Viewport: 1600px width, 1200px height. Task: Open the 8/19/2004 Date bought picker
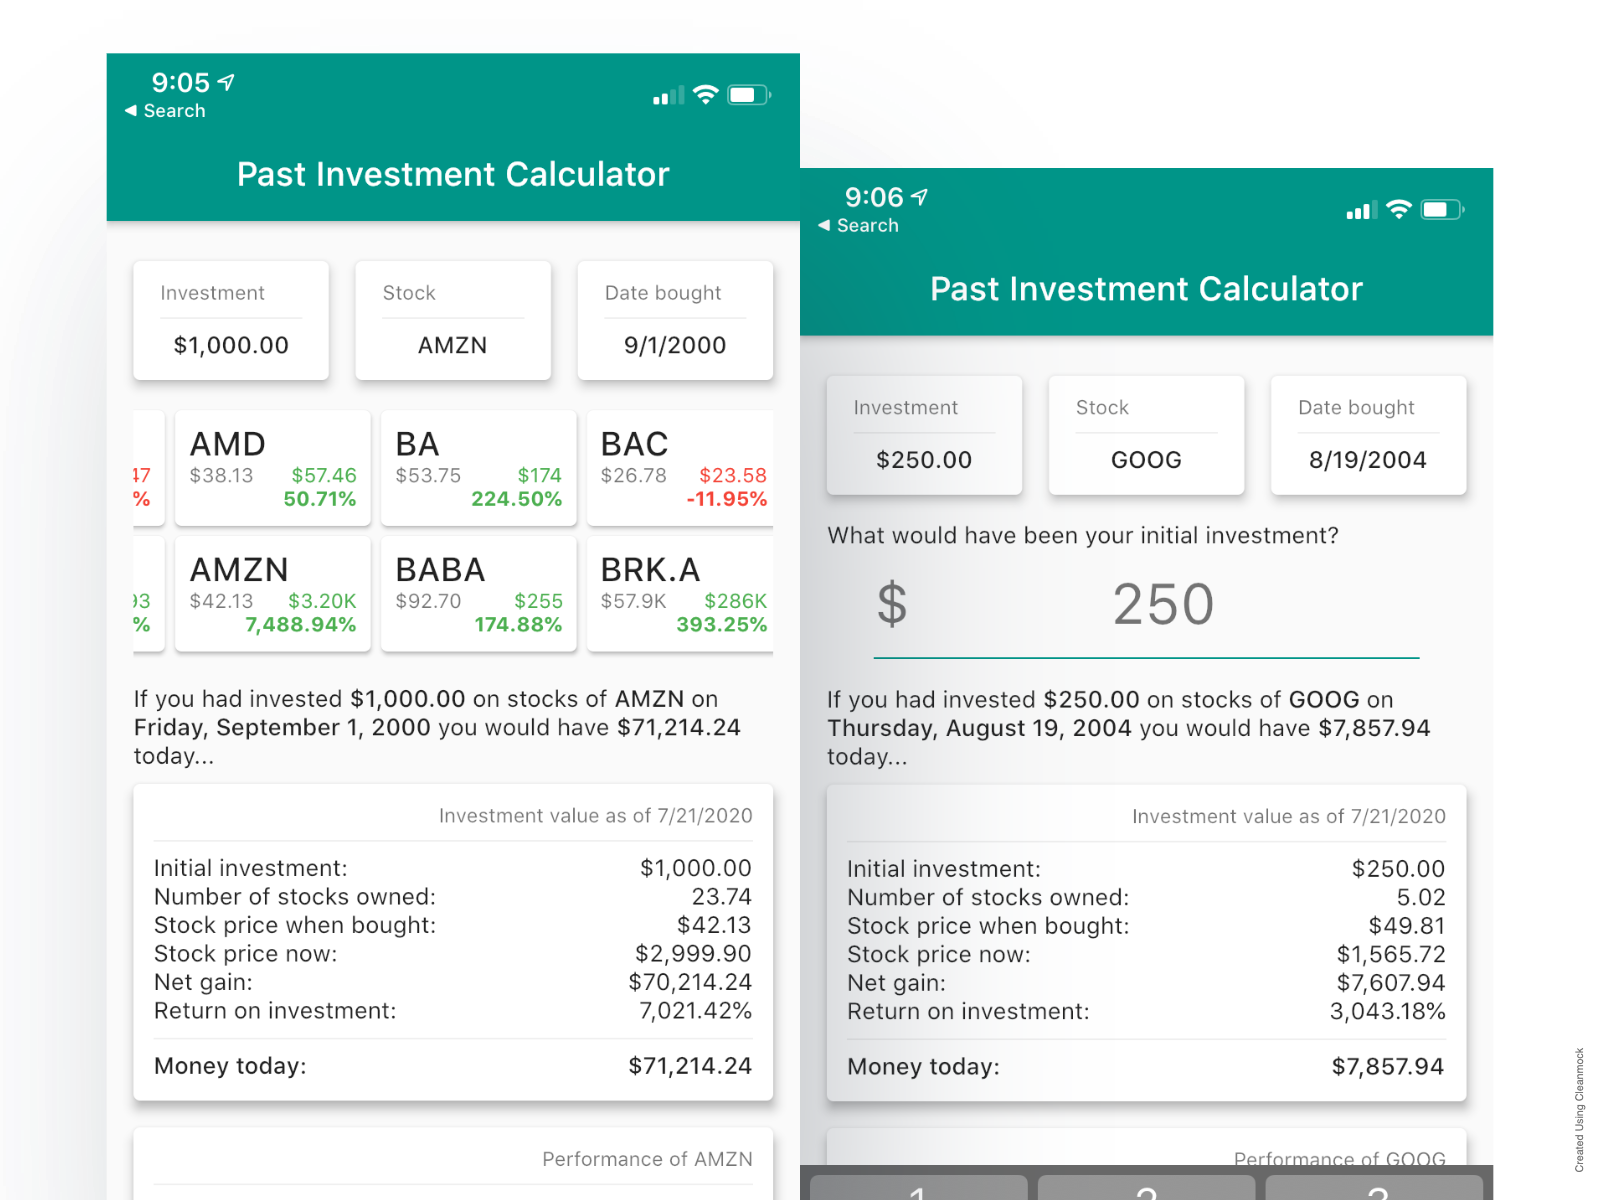click(1368, 435)
